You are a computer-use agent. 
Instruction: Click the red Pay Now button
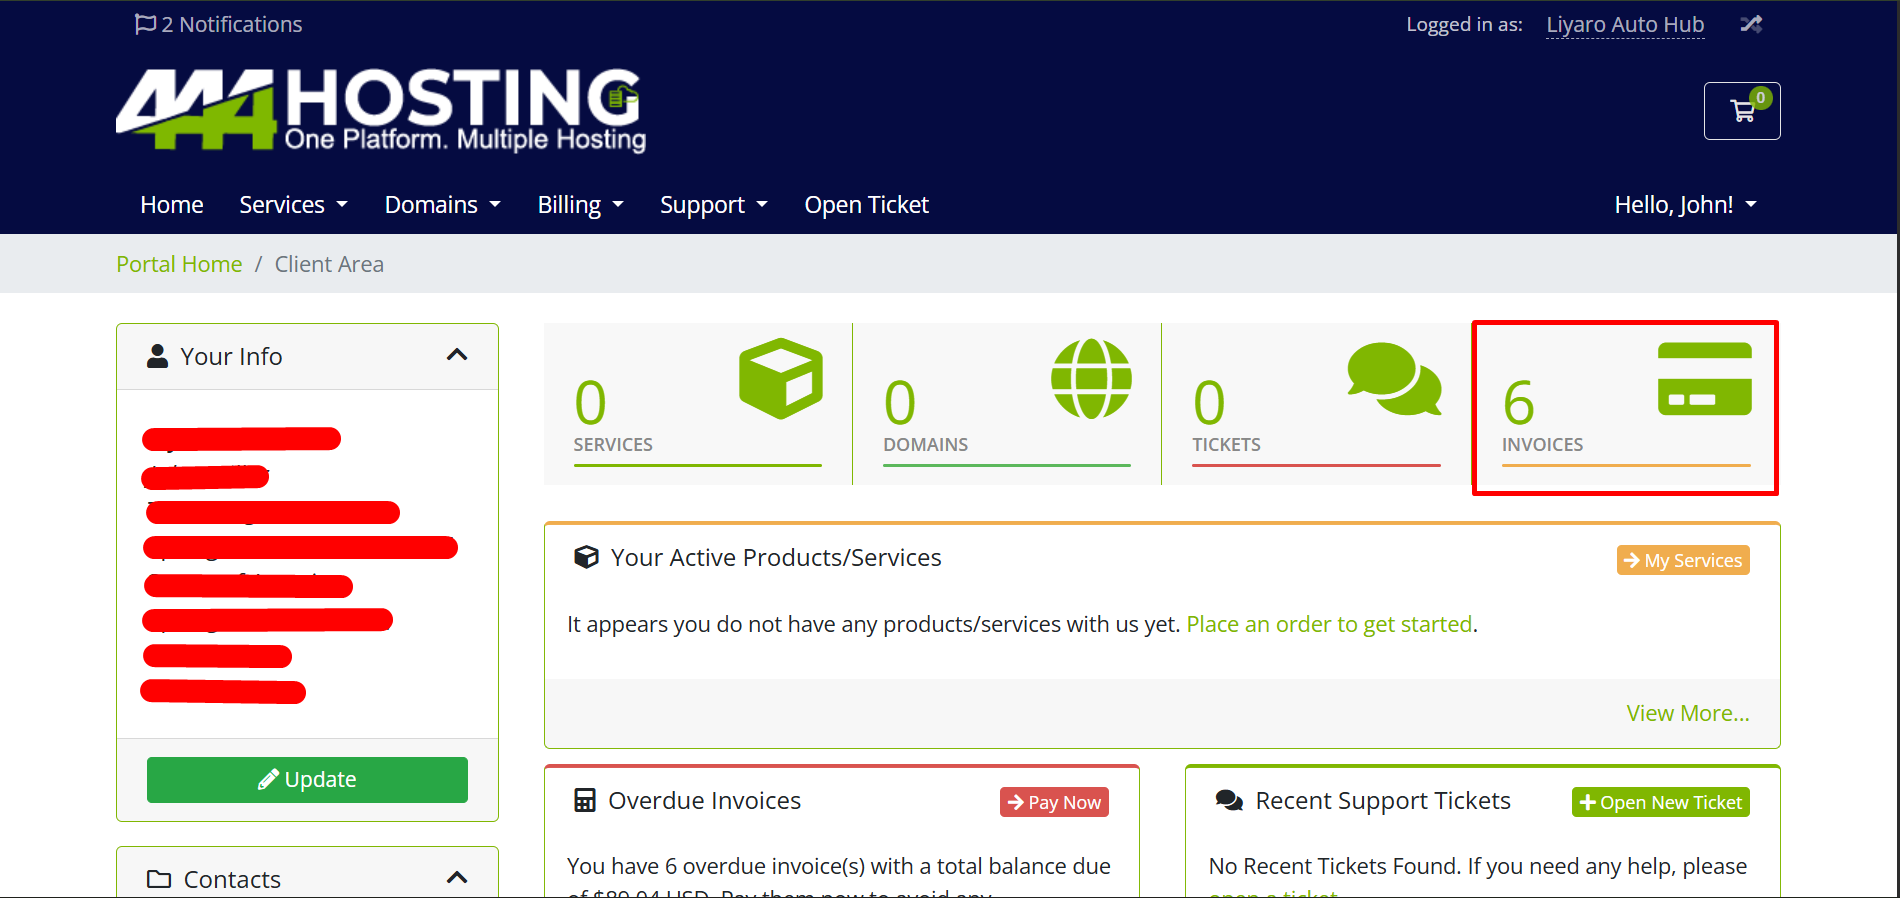pos(1054,802)
